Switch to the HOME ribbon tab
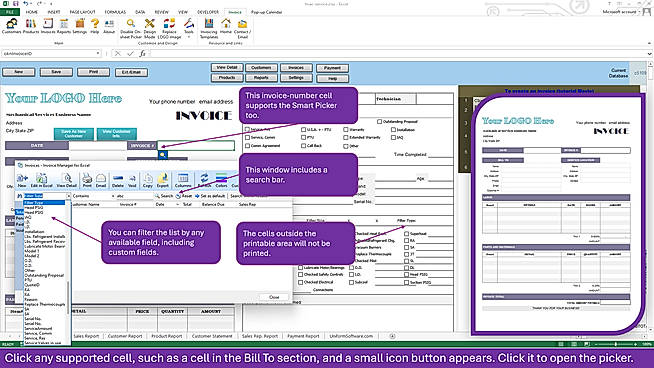This screenshot has width=654, height=368. pyautogui.click(x=32, y=12)
